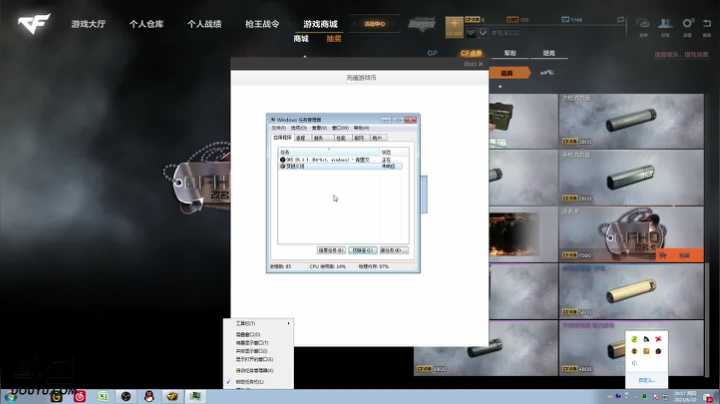The image size is (720, 404).
Task: Click the CF logo at top left
Action: (34, 23)
